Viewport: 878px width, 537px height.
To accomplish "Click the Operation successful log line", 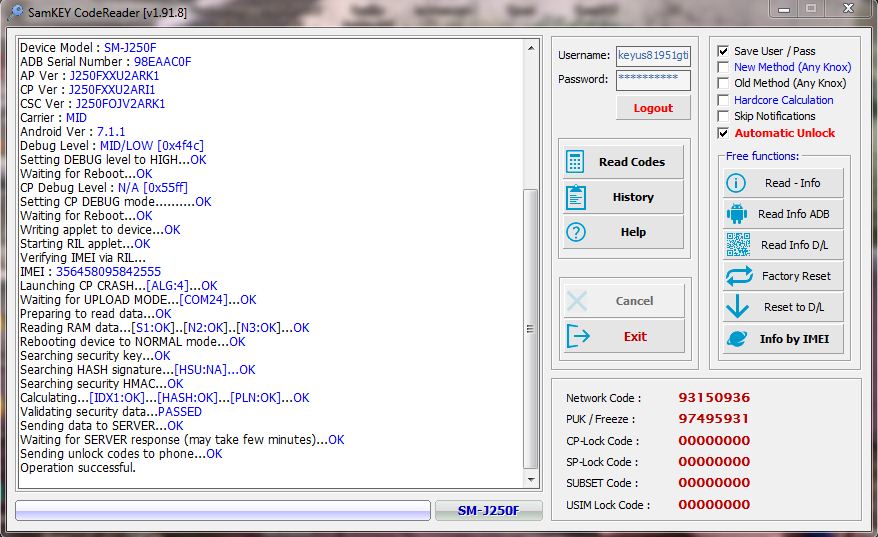I will tap(78, 468).
